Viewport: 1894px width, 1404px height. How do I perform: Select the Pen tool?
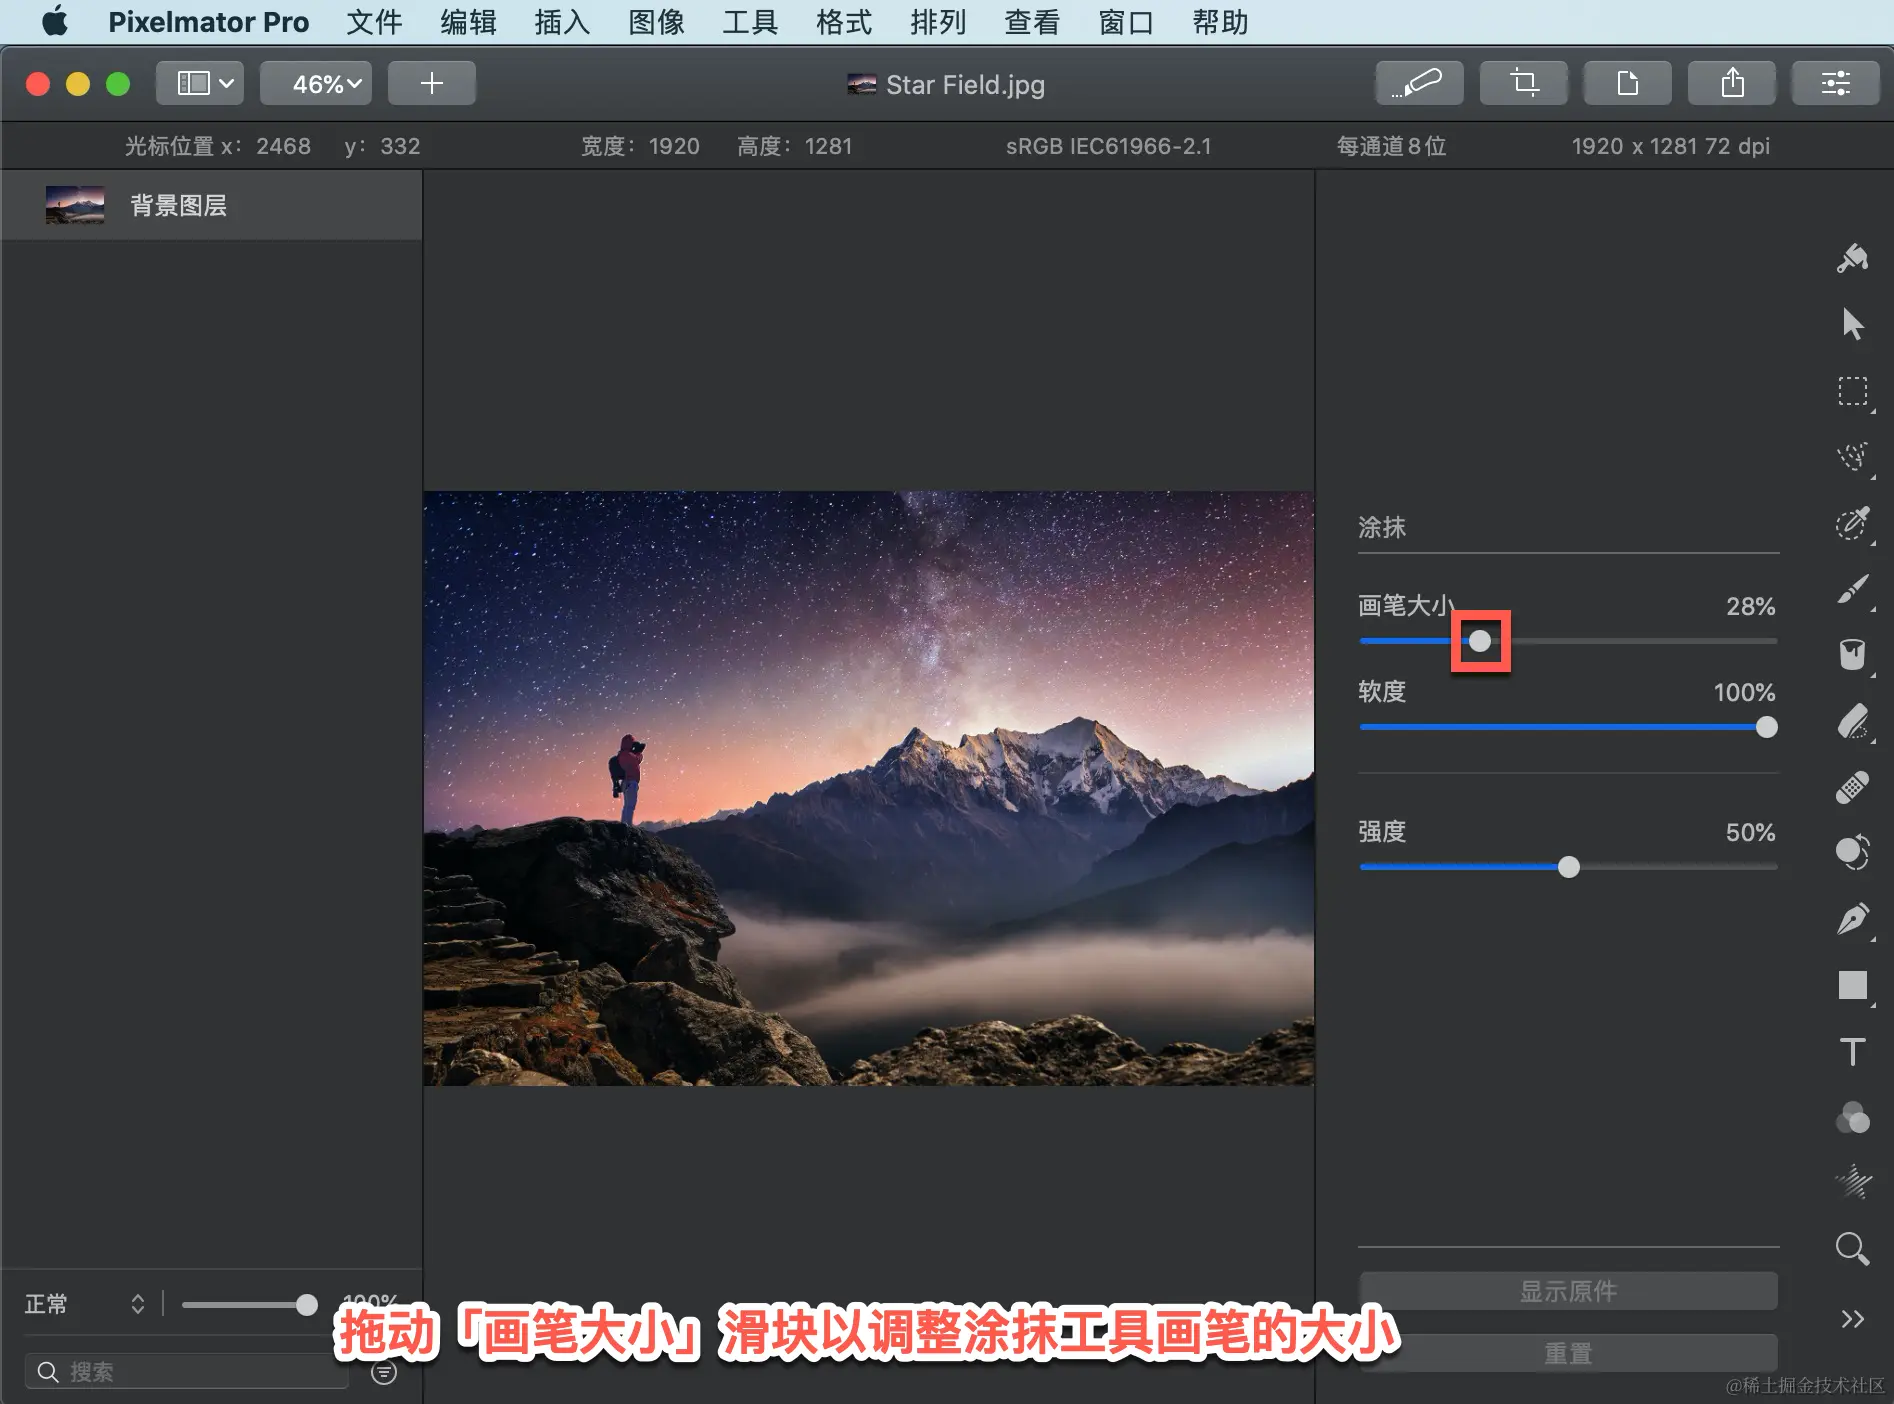(1853, 919)
